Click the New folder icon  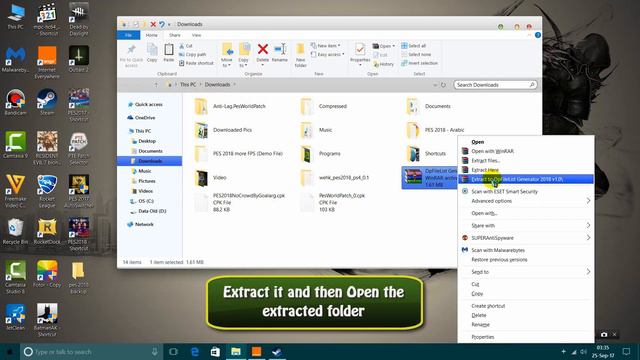[300, 50]
